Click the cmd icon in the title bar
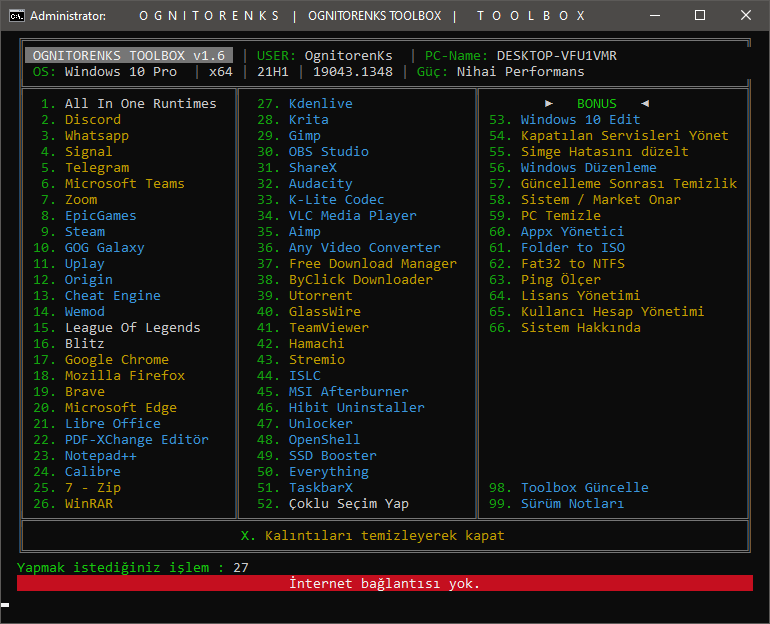770x624 pixels. point(17,16)
